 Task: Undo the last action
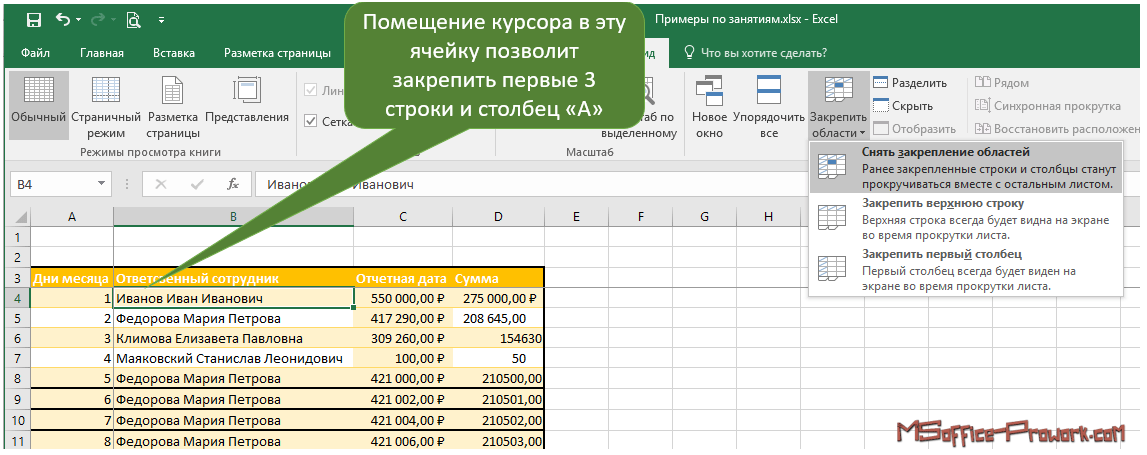[x=63, y=20]
